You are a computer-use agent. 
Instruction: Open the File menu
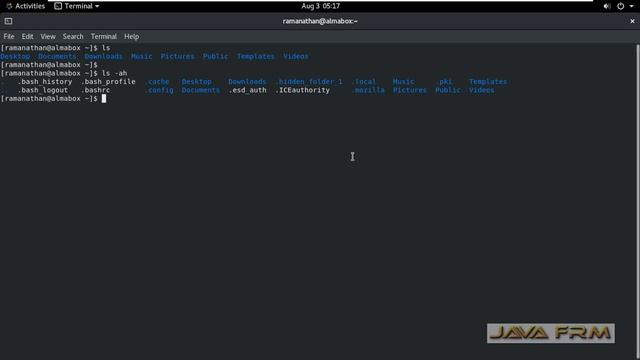click(x=9, y=37)
